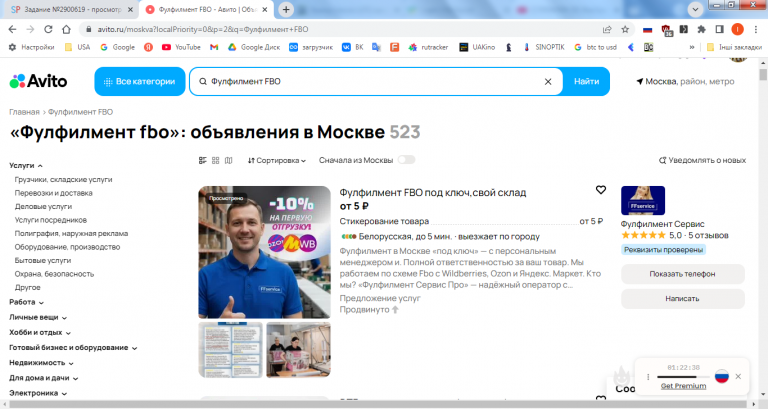This screenshot has width=768, height=409.
Task: Open Сортировка dropdown
Action: [x=277, y=160]
